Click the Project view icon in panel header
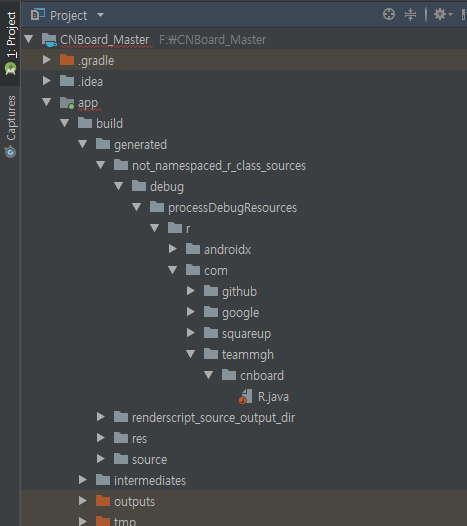The height and width of the screenshot is (526, 467). [38, 15]
